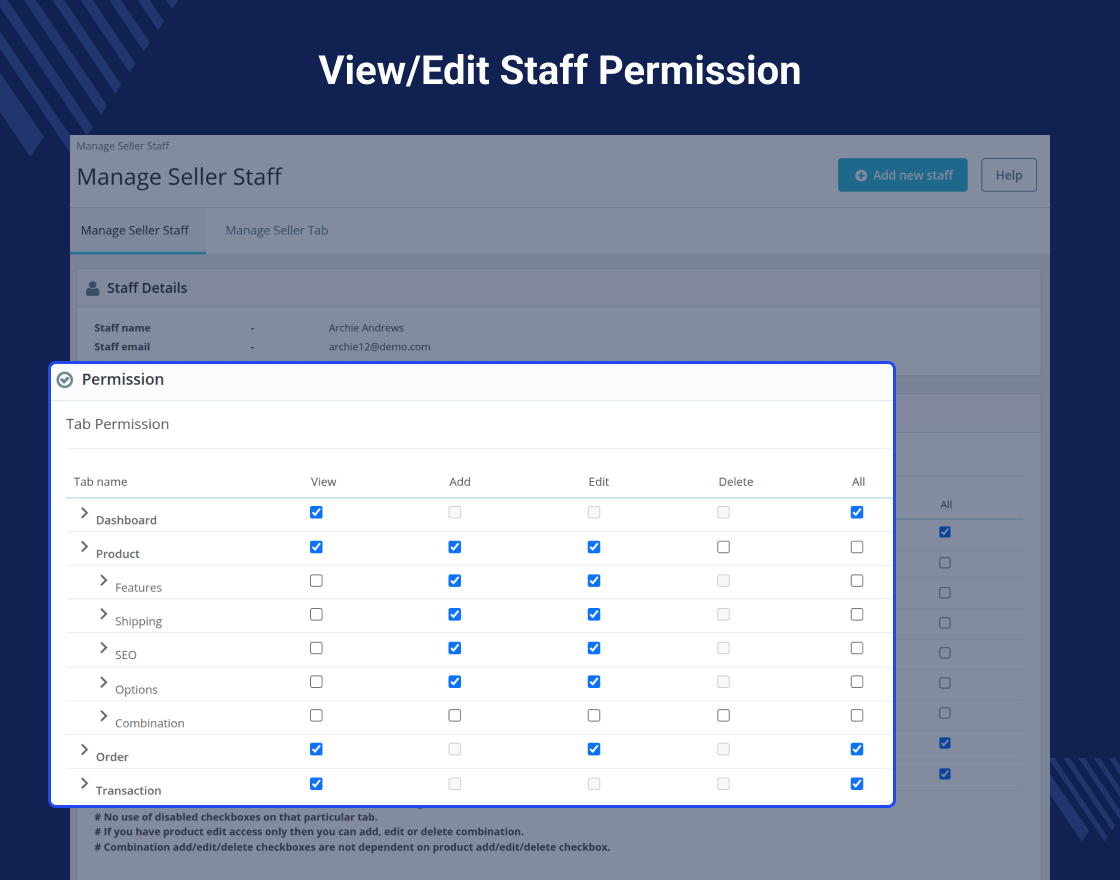Click the Archie Andrews staff name
Screen dimensions: 1120x880
pyautogui.click(x=366, y=328)
